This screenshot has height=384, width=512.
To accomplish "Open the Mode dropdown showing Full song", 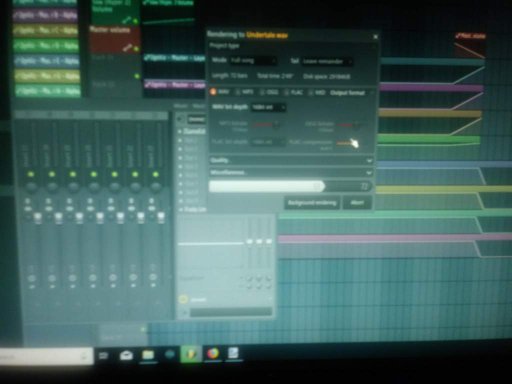I will tap(253, 61).
